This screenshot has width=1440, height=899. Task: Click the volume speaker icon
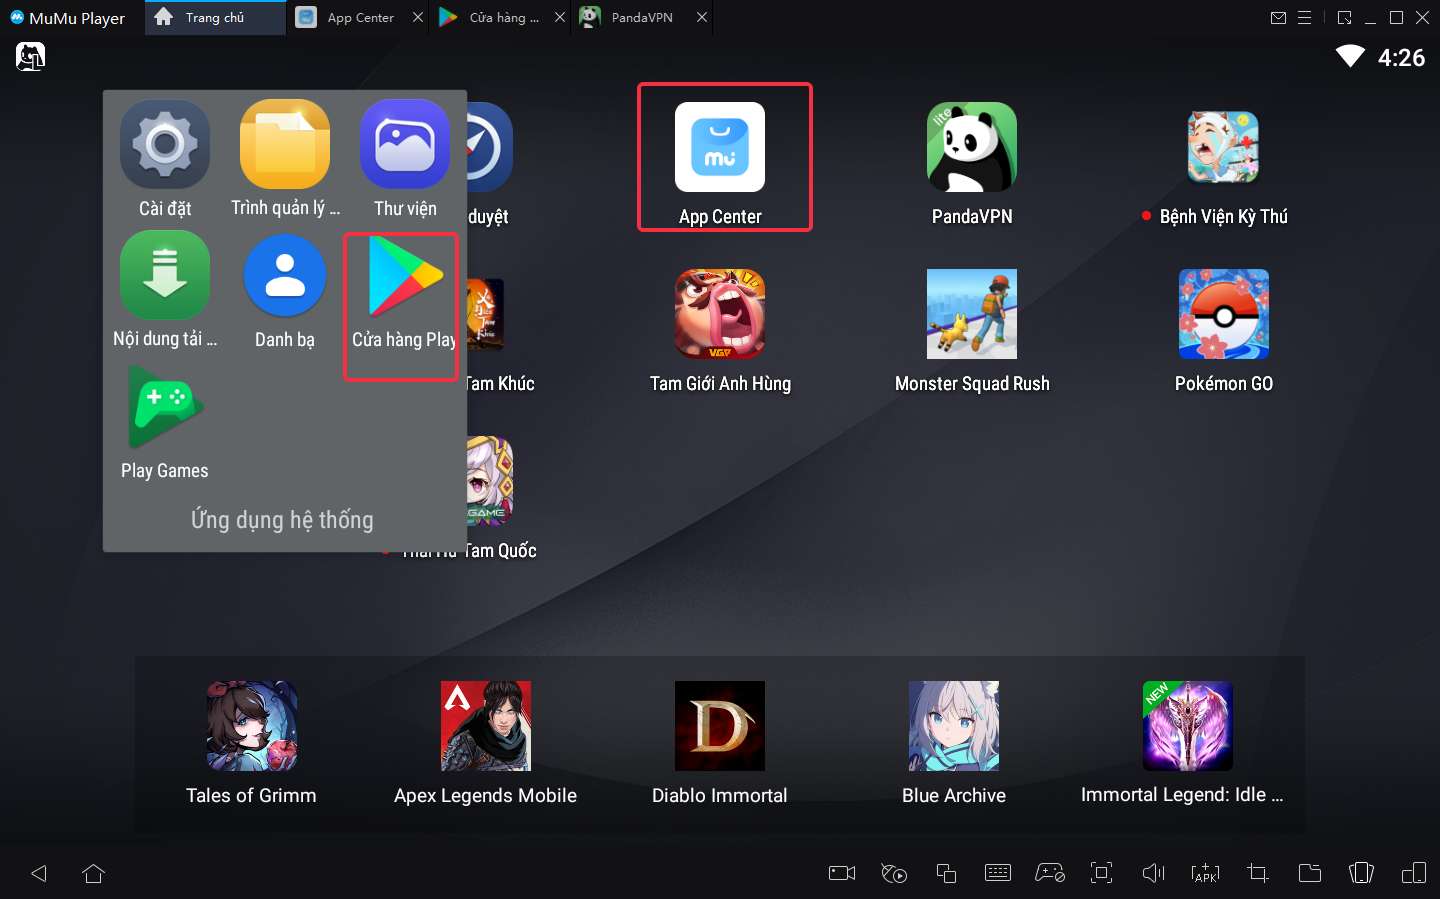tap(1153, 873)
